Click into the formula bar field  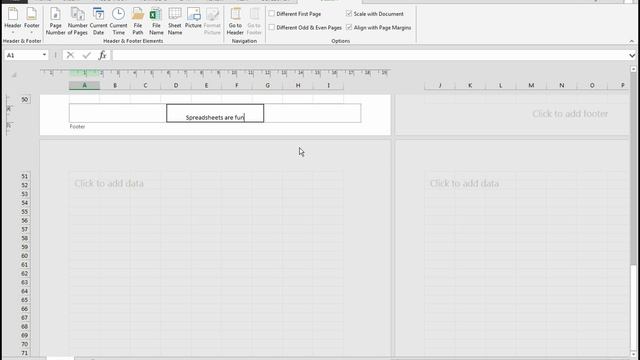370,55
